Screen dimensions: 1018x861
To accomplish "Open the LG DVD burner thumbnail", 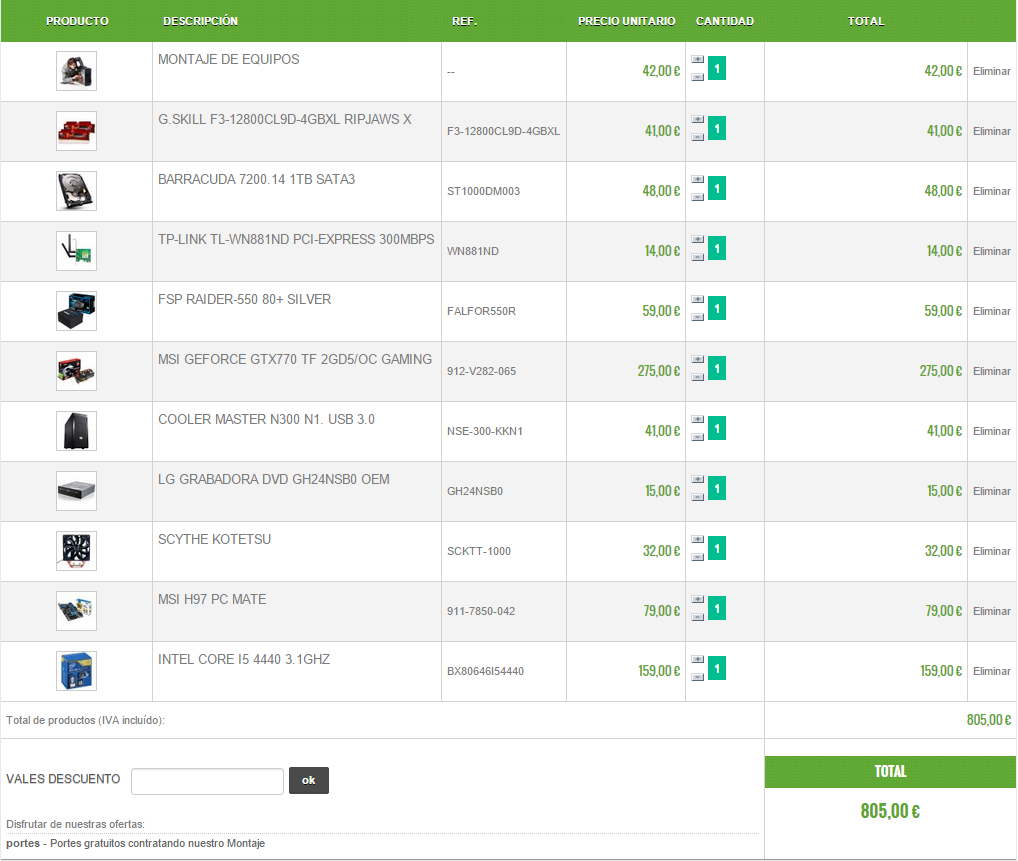I will [x=77, y=492].
